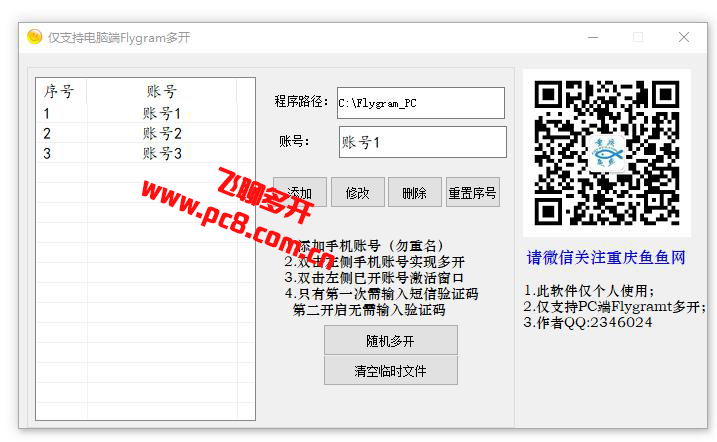The width and height of the screenshot is (717, 442).
Task: Click the 请微信关注重庆鱼鱼网 link text
Action: point(606,257)
